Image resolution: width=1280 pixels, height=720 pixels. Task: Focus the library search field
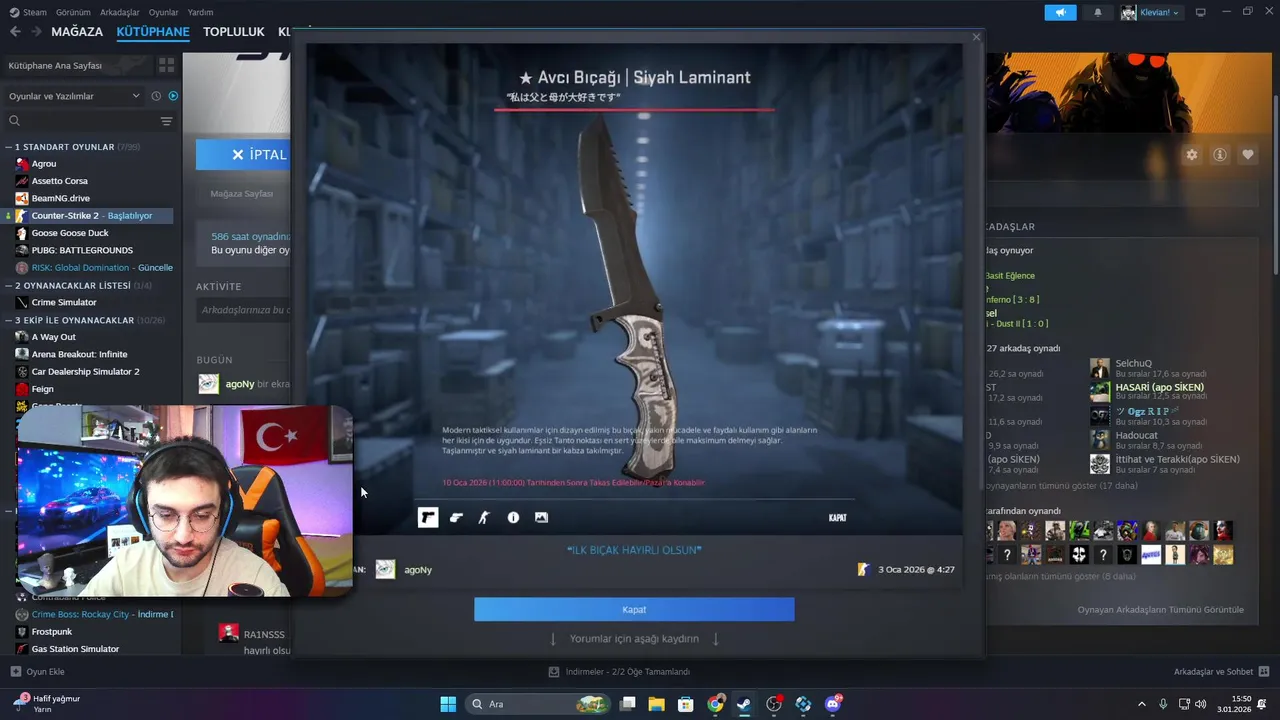click(x=80, y=121)
